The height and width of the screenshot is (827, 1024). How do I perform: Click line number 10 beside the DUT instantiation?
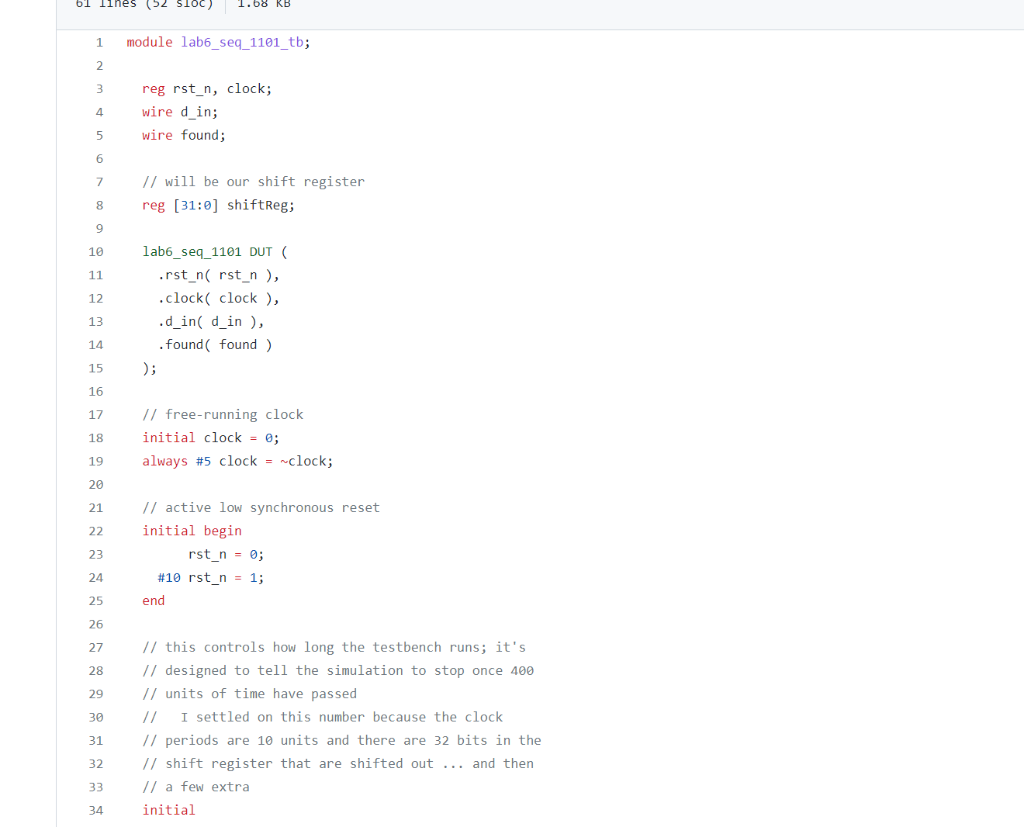click(x=96, y=251)
